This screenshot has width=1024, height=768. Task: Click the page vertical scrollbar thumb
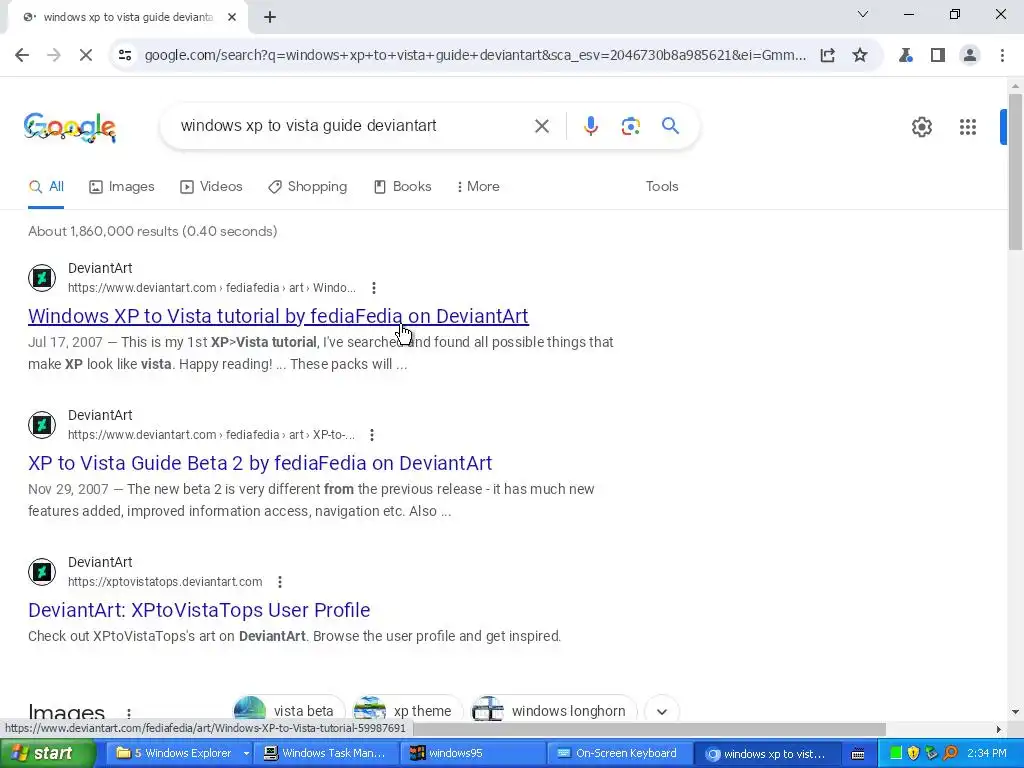[1015, 171]
